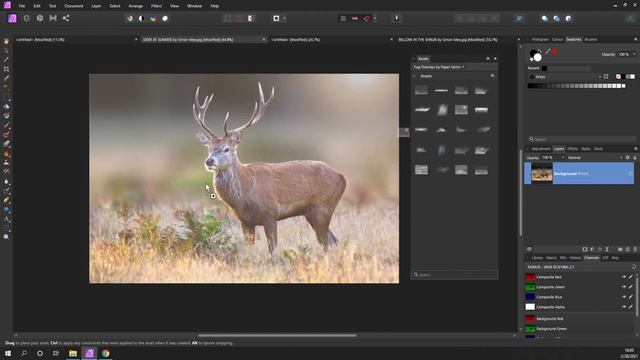Click the white foreground colour circle

[538, 58]
